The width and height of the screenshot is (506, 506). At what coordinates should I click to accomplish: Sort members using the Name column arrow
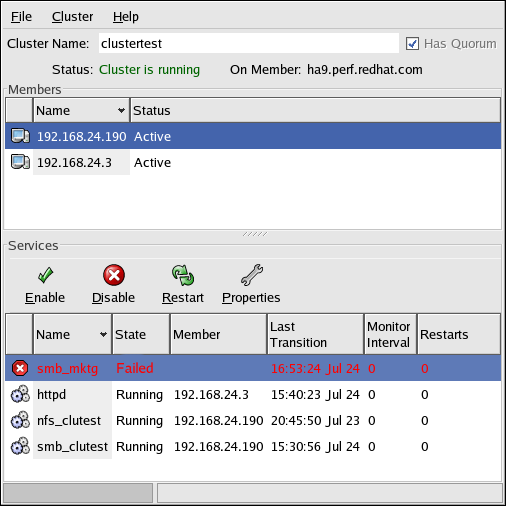[x=121, y=110]
